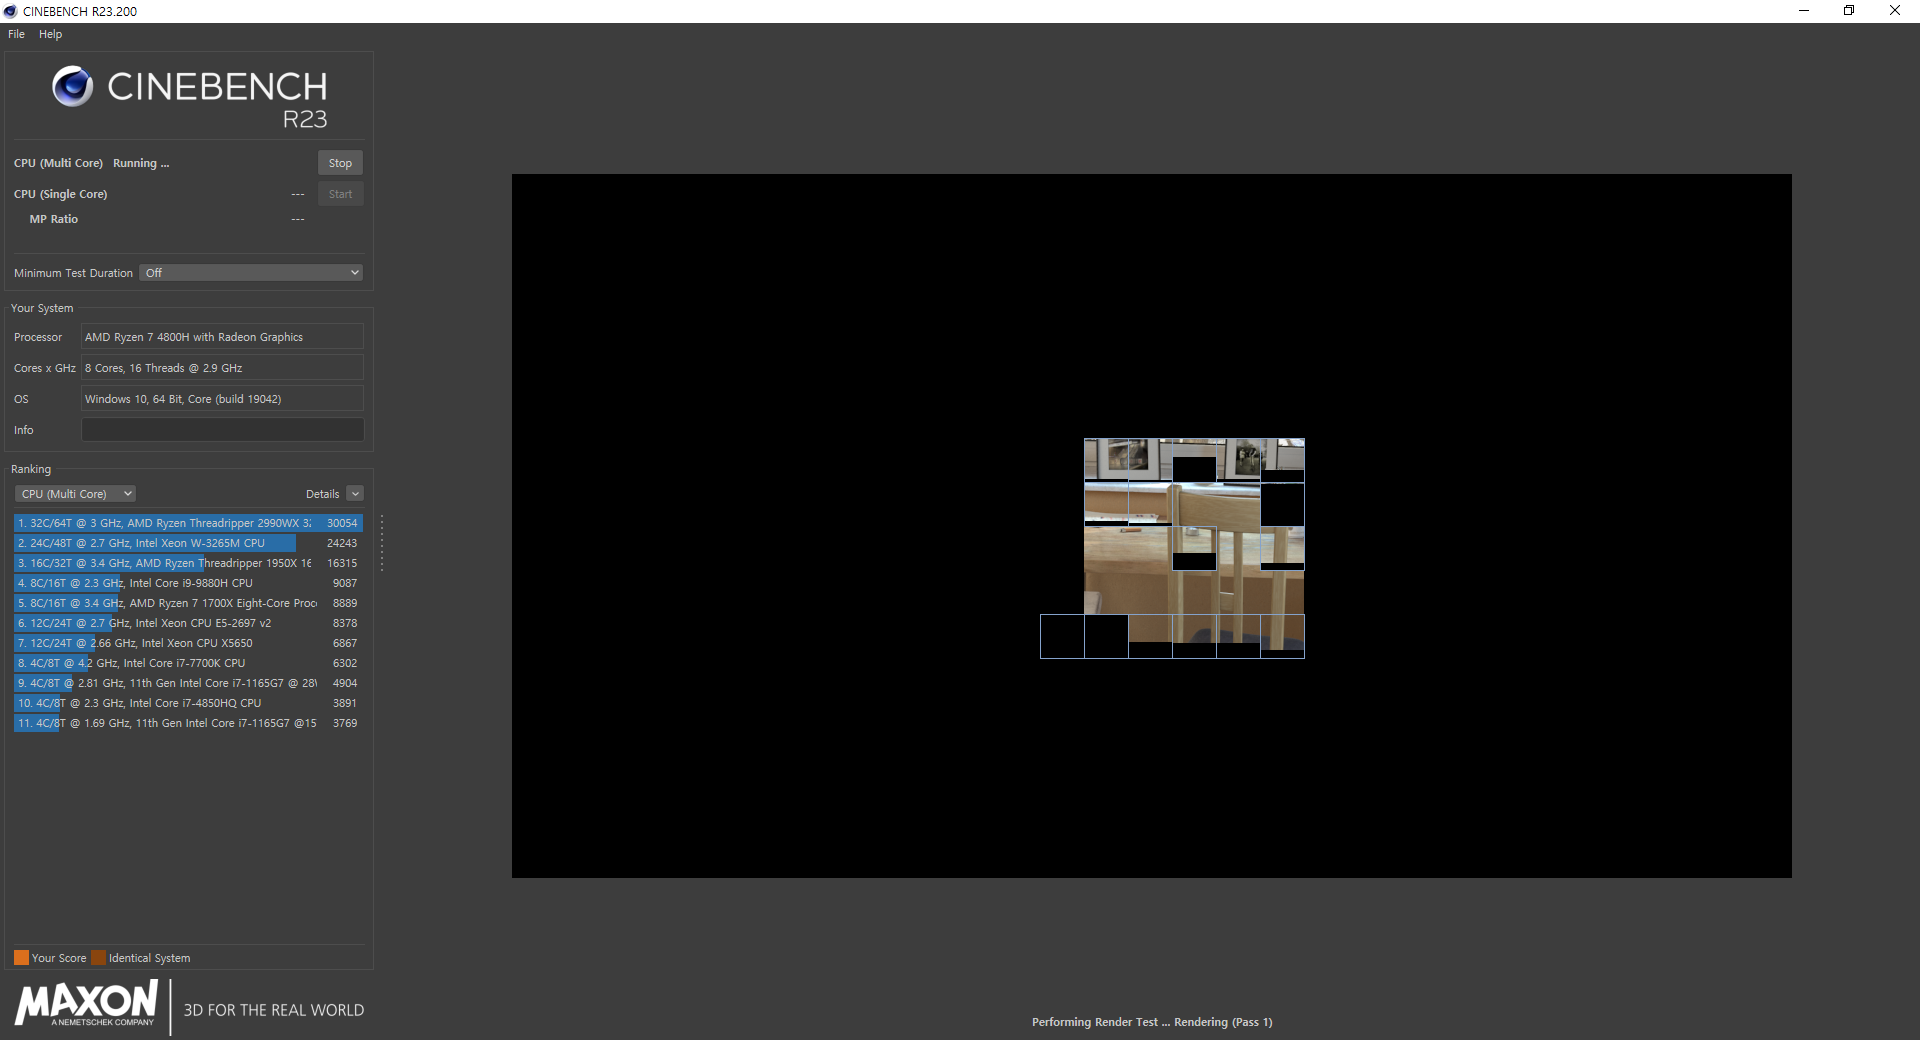Close the Cinebench window
This screenshot has width=1920, height=1040.
pyautogui.click(x=1895, y=11)
